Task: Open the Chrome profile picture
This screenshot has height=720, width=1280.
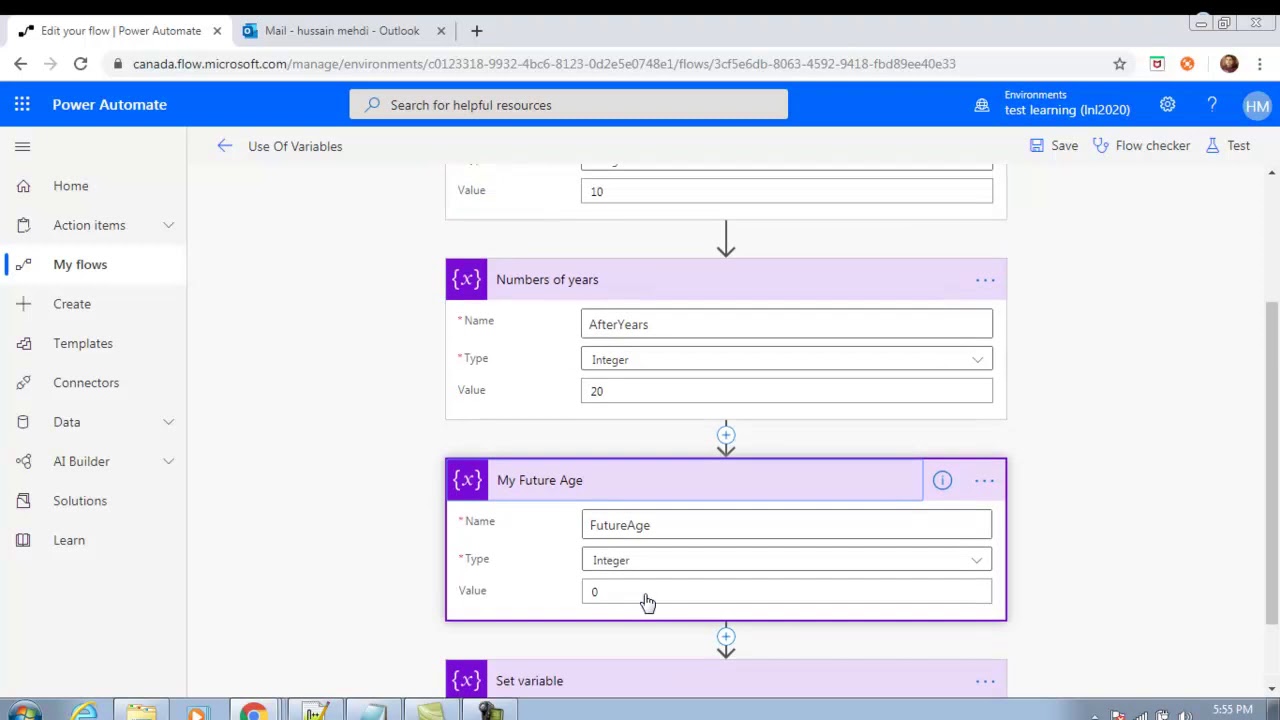Action: [x=1229, y=64]
